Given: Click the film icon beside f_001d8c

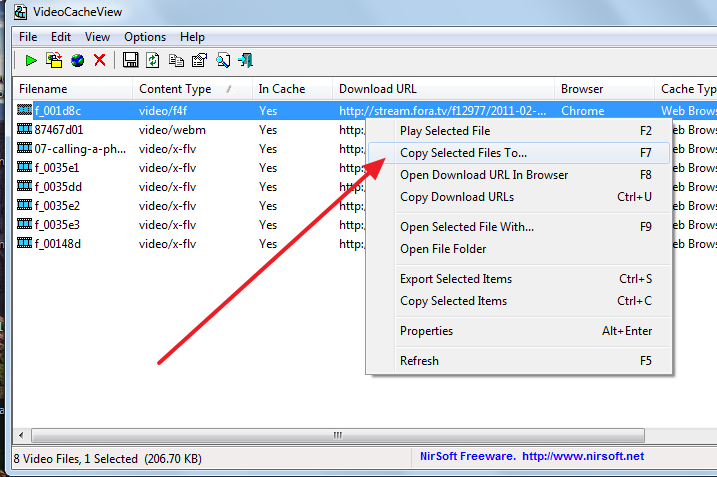Looking at the screenshot, I should [25, 110].
